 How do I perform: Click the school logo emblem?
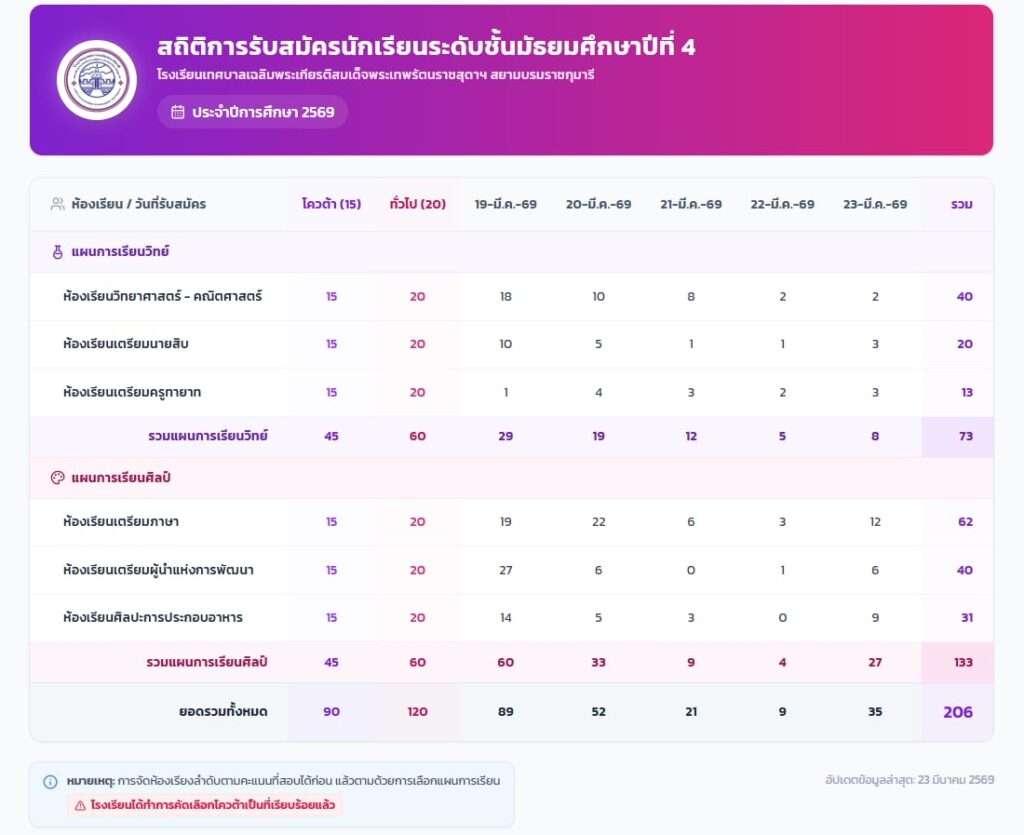point(97,80)
